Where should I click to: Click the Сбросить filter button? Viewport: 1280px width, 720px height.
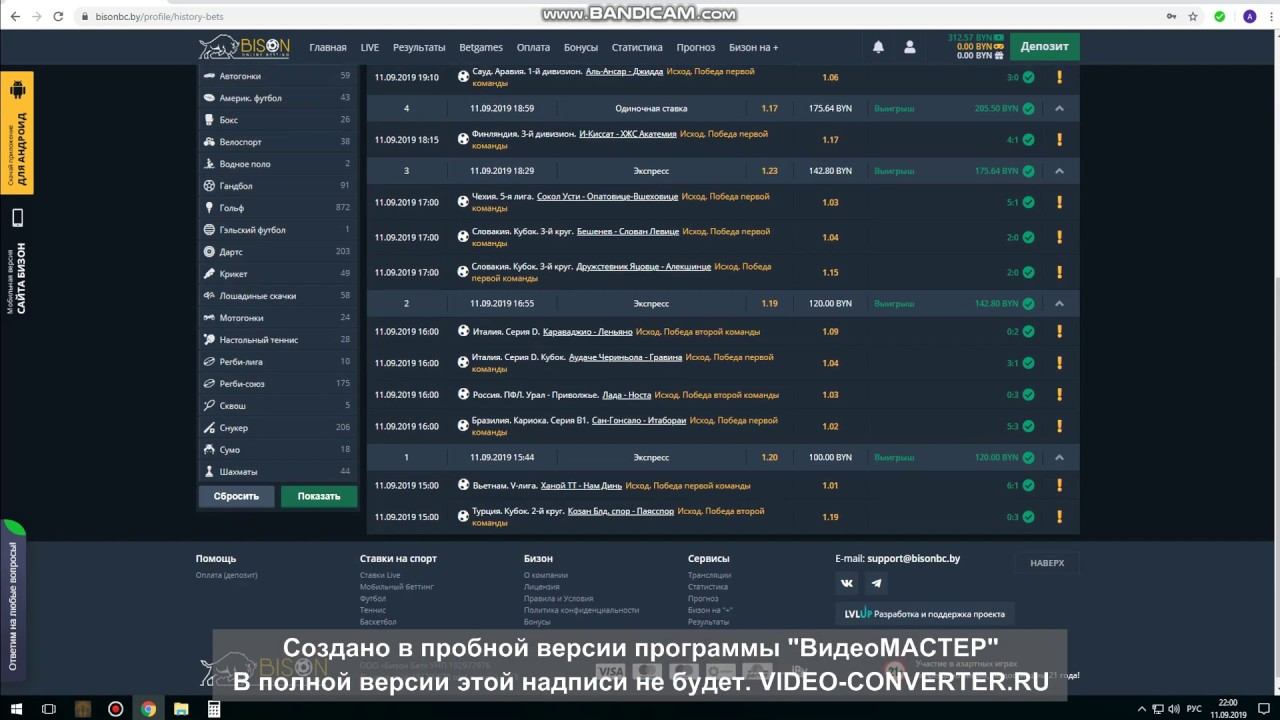click(236, 496)
